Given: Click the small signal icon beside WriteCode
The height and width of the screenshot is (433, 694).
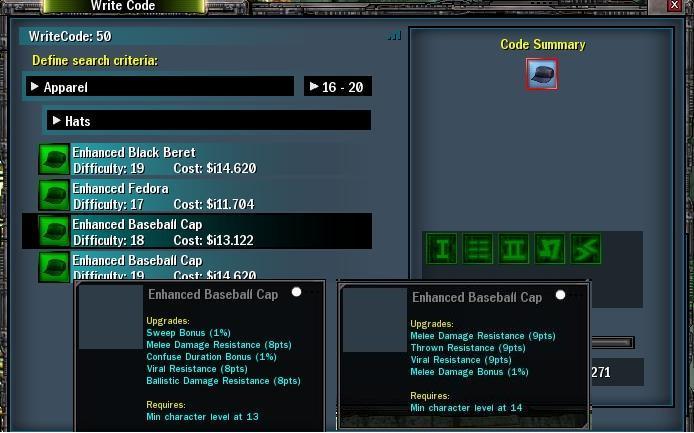Looking at the screenshot, I should pos(393,36).
